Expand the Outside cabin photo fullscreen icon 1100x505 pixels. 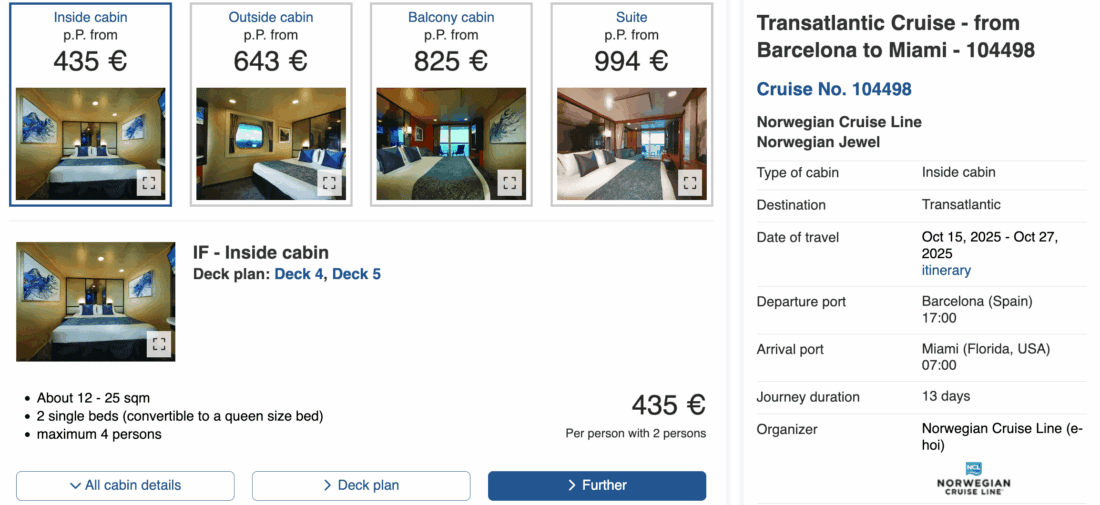pos(329,183)
